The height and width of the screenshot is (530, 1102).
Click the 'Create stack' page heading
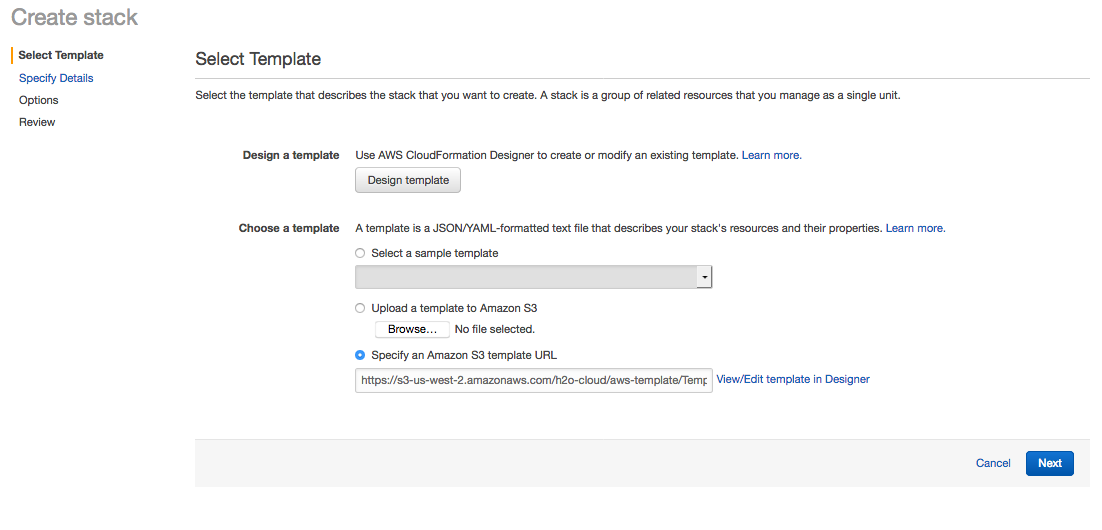coord(75,17)
